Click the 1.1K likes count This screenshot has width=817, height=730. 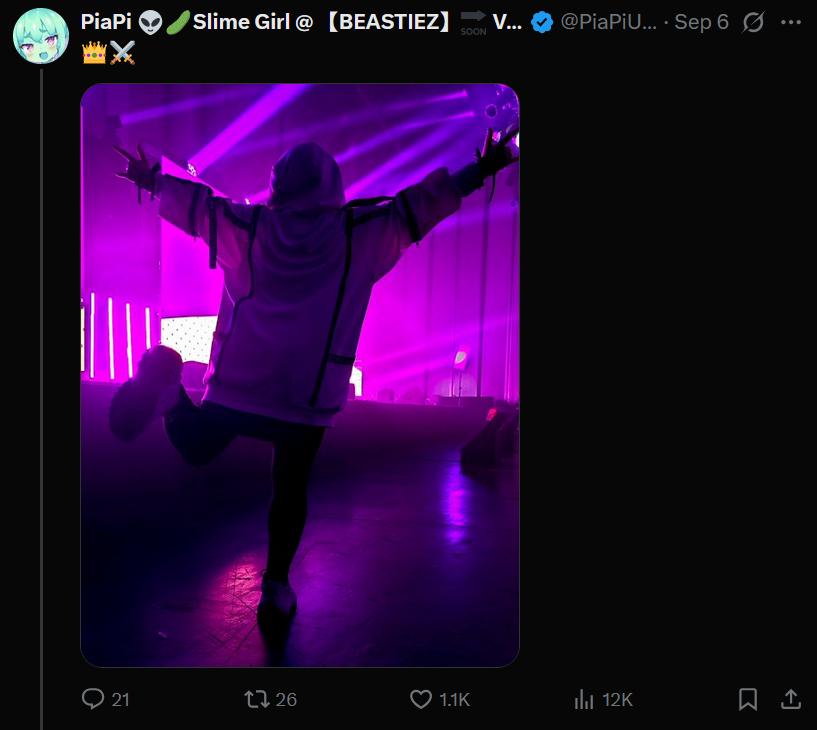point(454,699)
